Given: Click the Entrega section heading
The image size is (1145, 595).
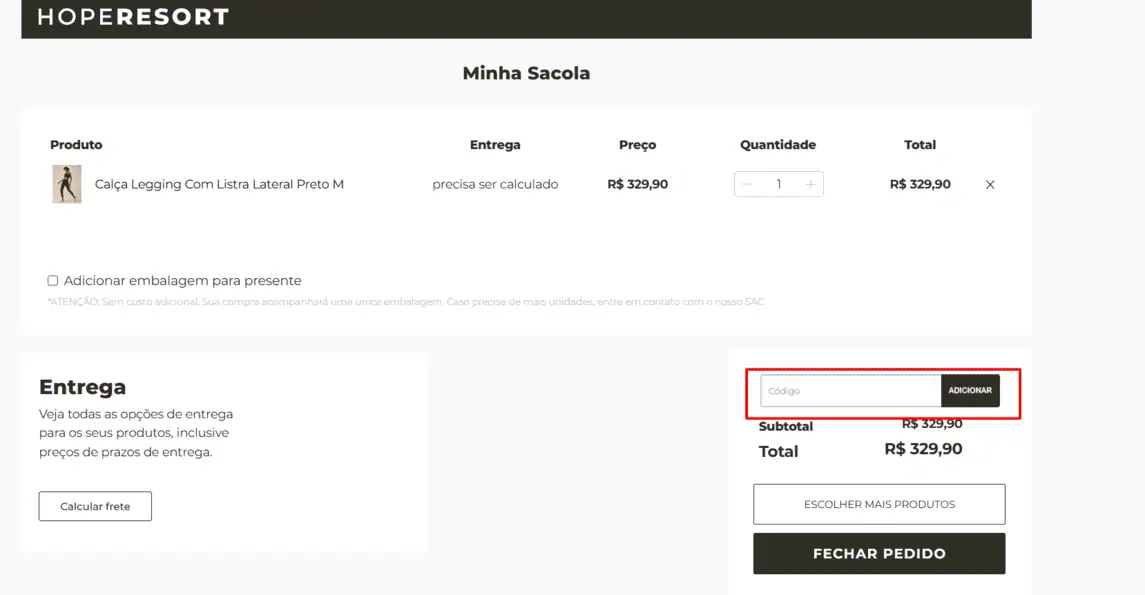Looking at the screenshot, I should (x=83, y=386).
